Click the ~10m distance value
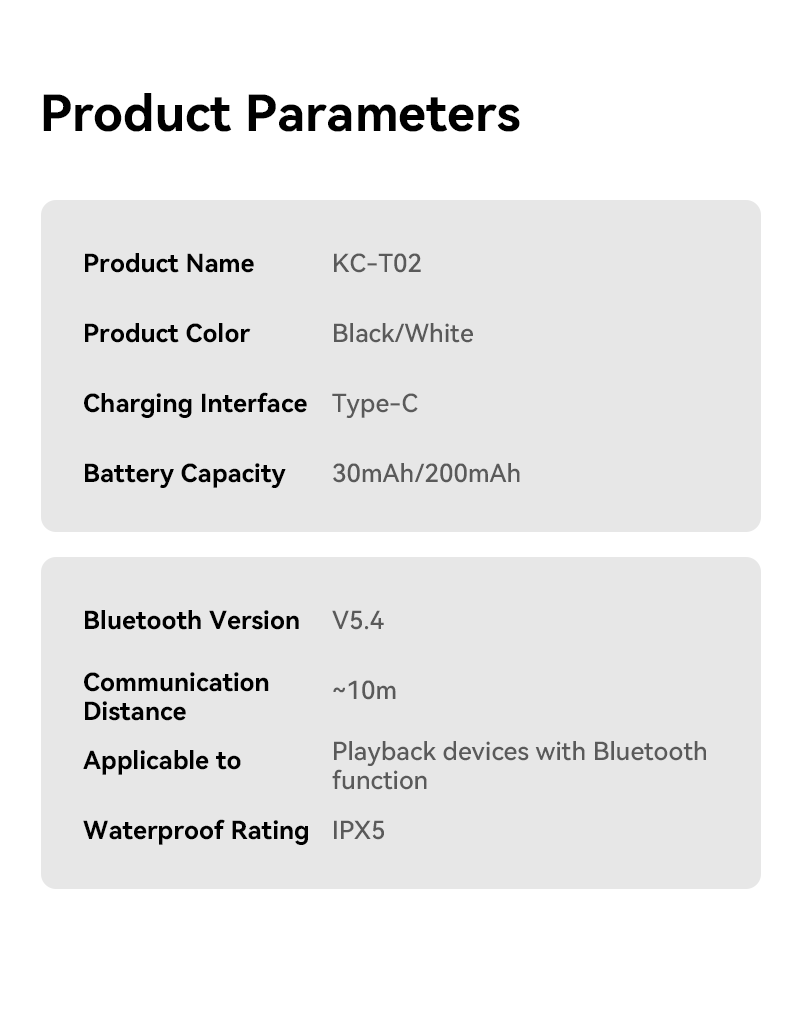The image size is (800, 1018). tap(364, 691)
